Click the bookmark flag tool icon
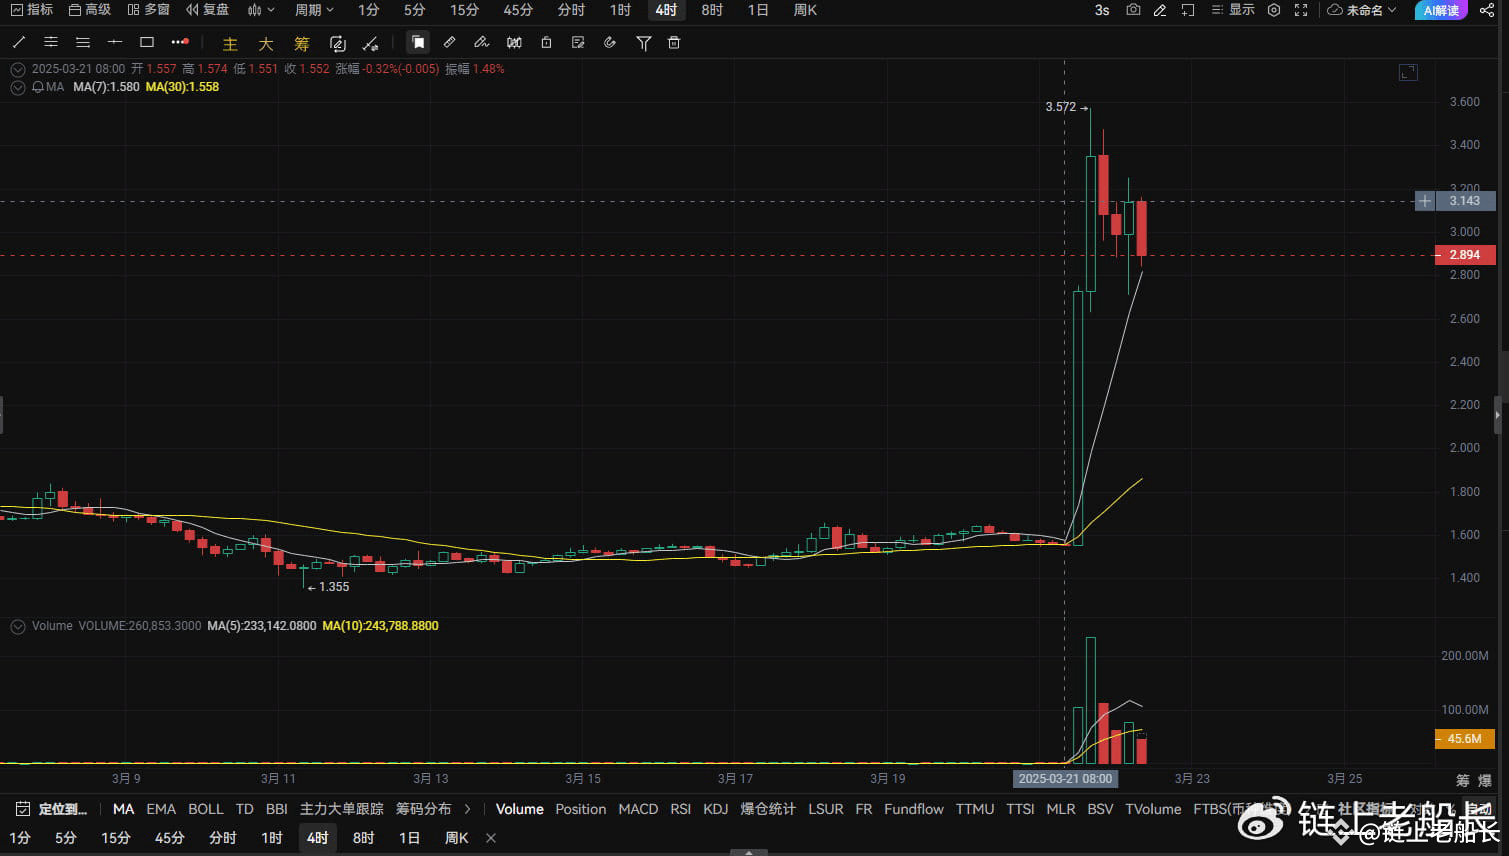Viewport: 1509px width, 856px height. point(418,43)
